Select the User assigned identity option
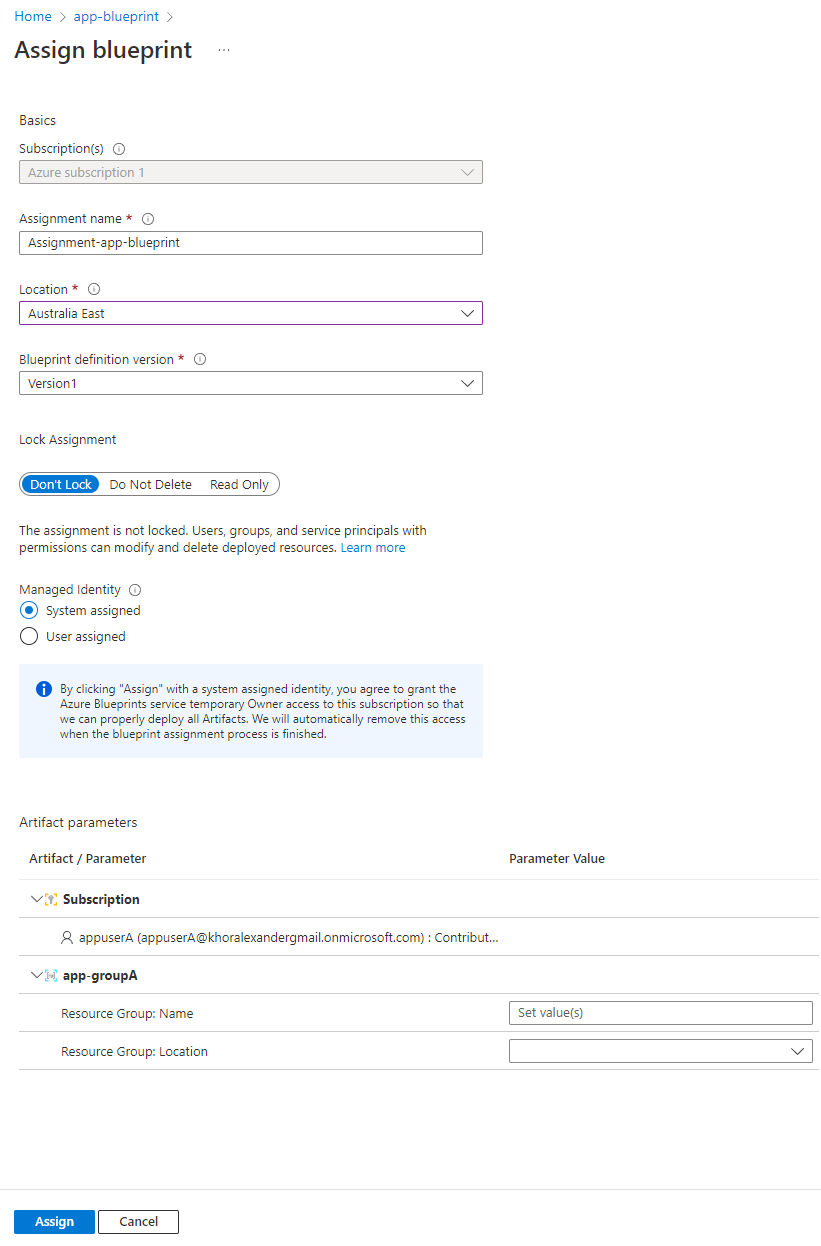 pyautogui.click(x=28, y=636)
